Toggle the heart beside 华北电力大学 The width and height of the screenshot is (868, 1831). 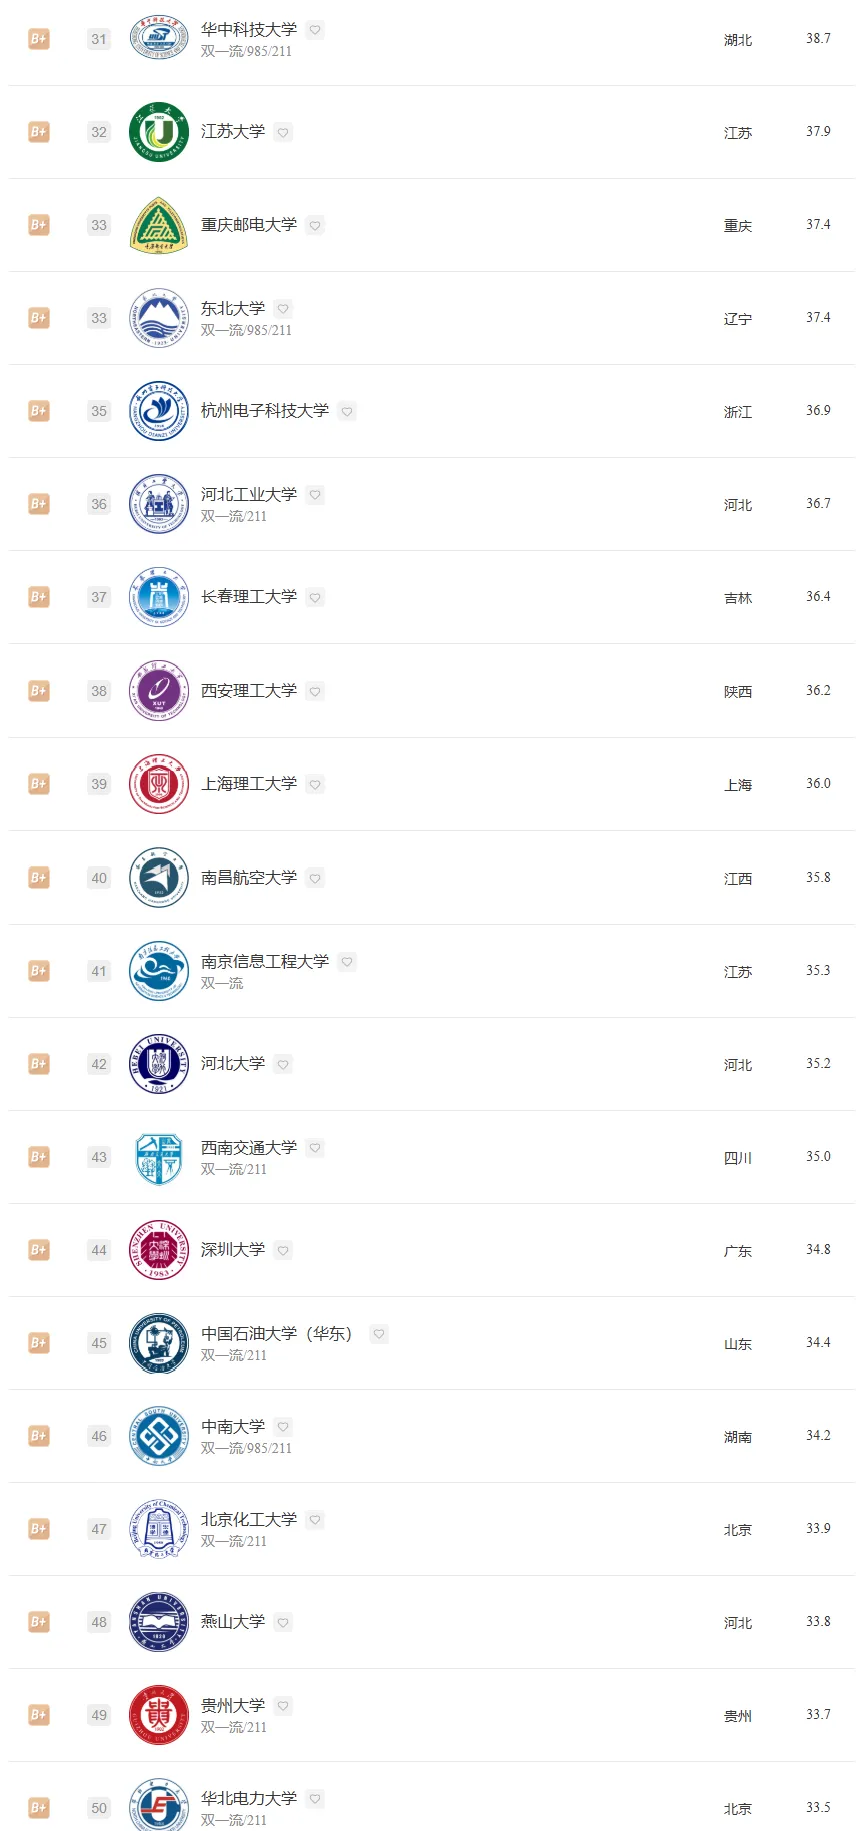(315, 1799)
